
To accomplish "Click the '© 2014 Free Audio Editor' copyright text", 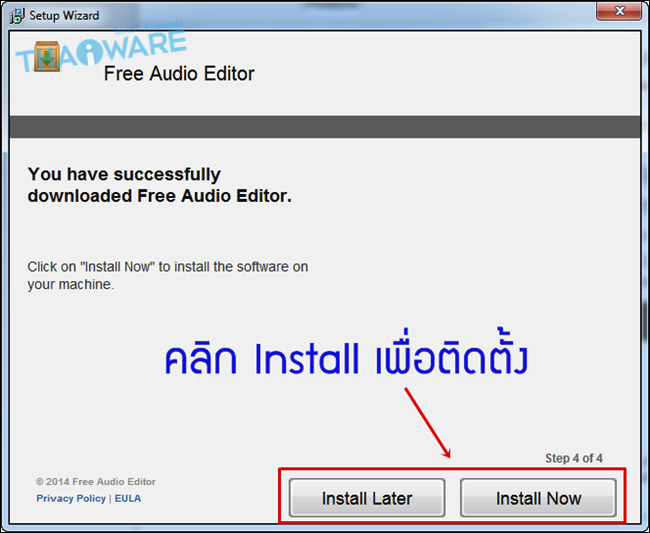I will pos(96,482).
